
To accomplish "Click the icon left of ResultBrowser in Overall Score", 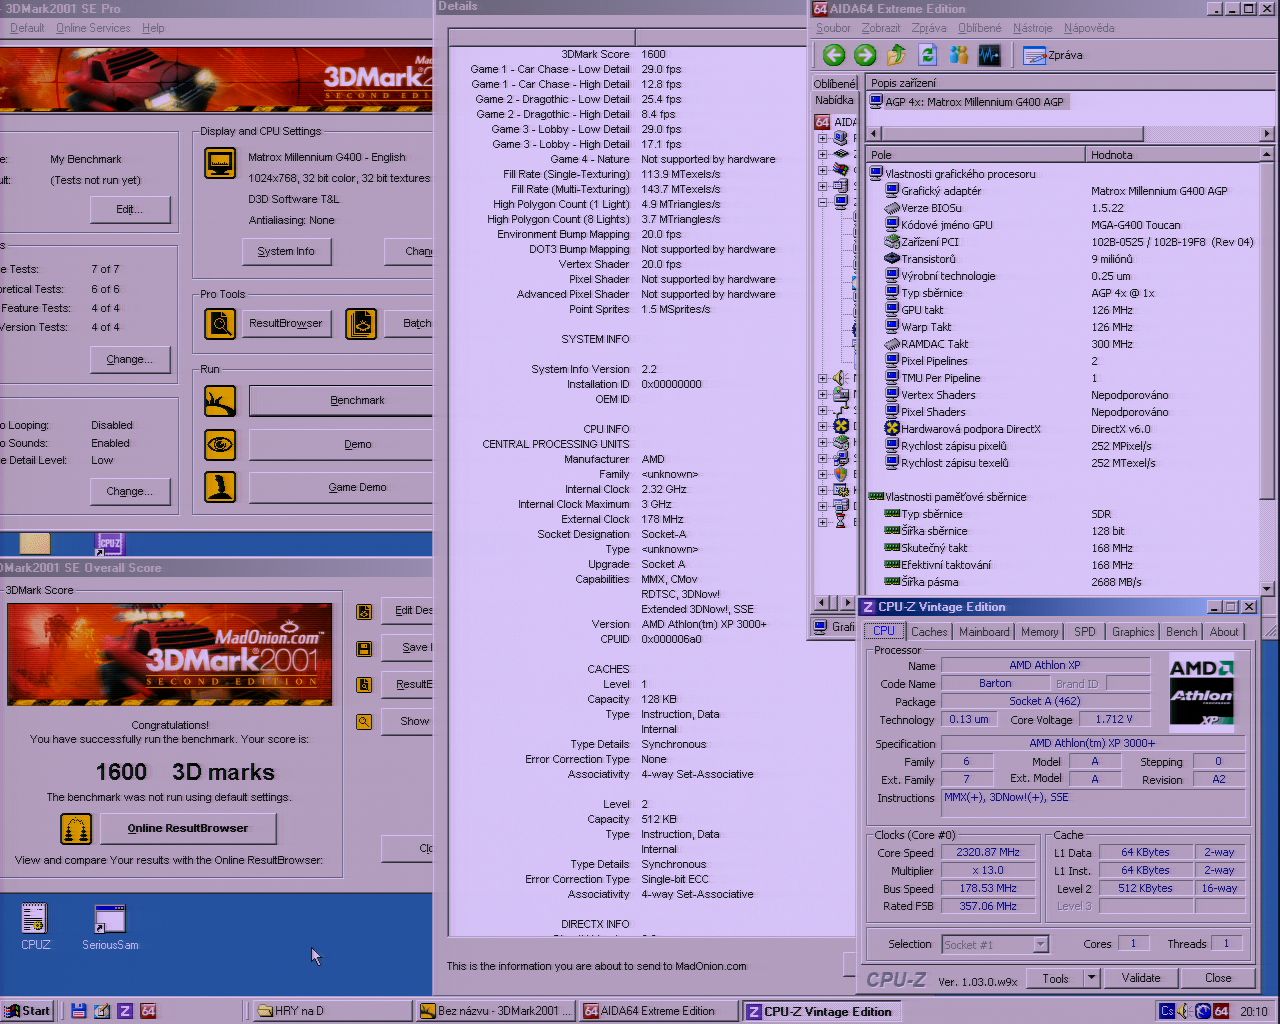I will 364,685.
